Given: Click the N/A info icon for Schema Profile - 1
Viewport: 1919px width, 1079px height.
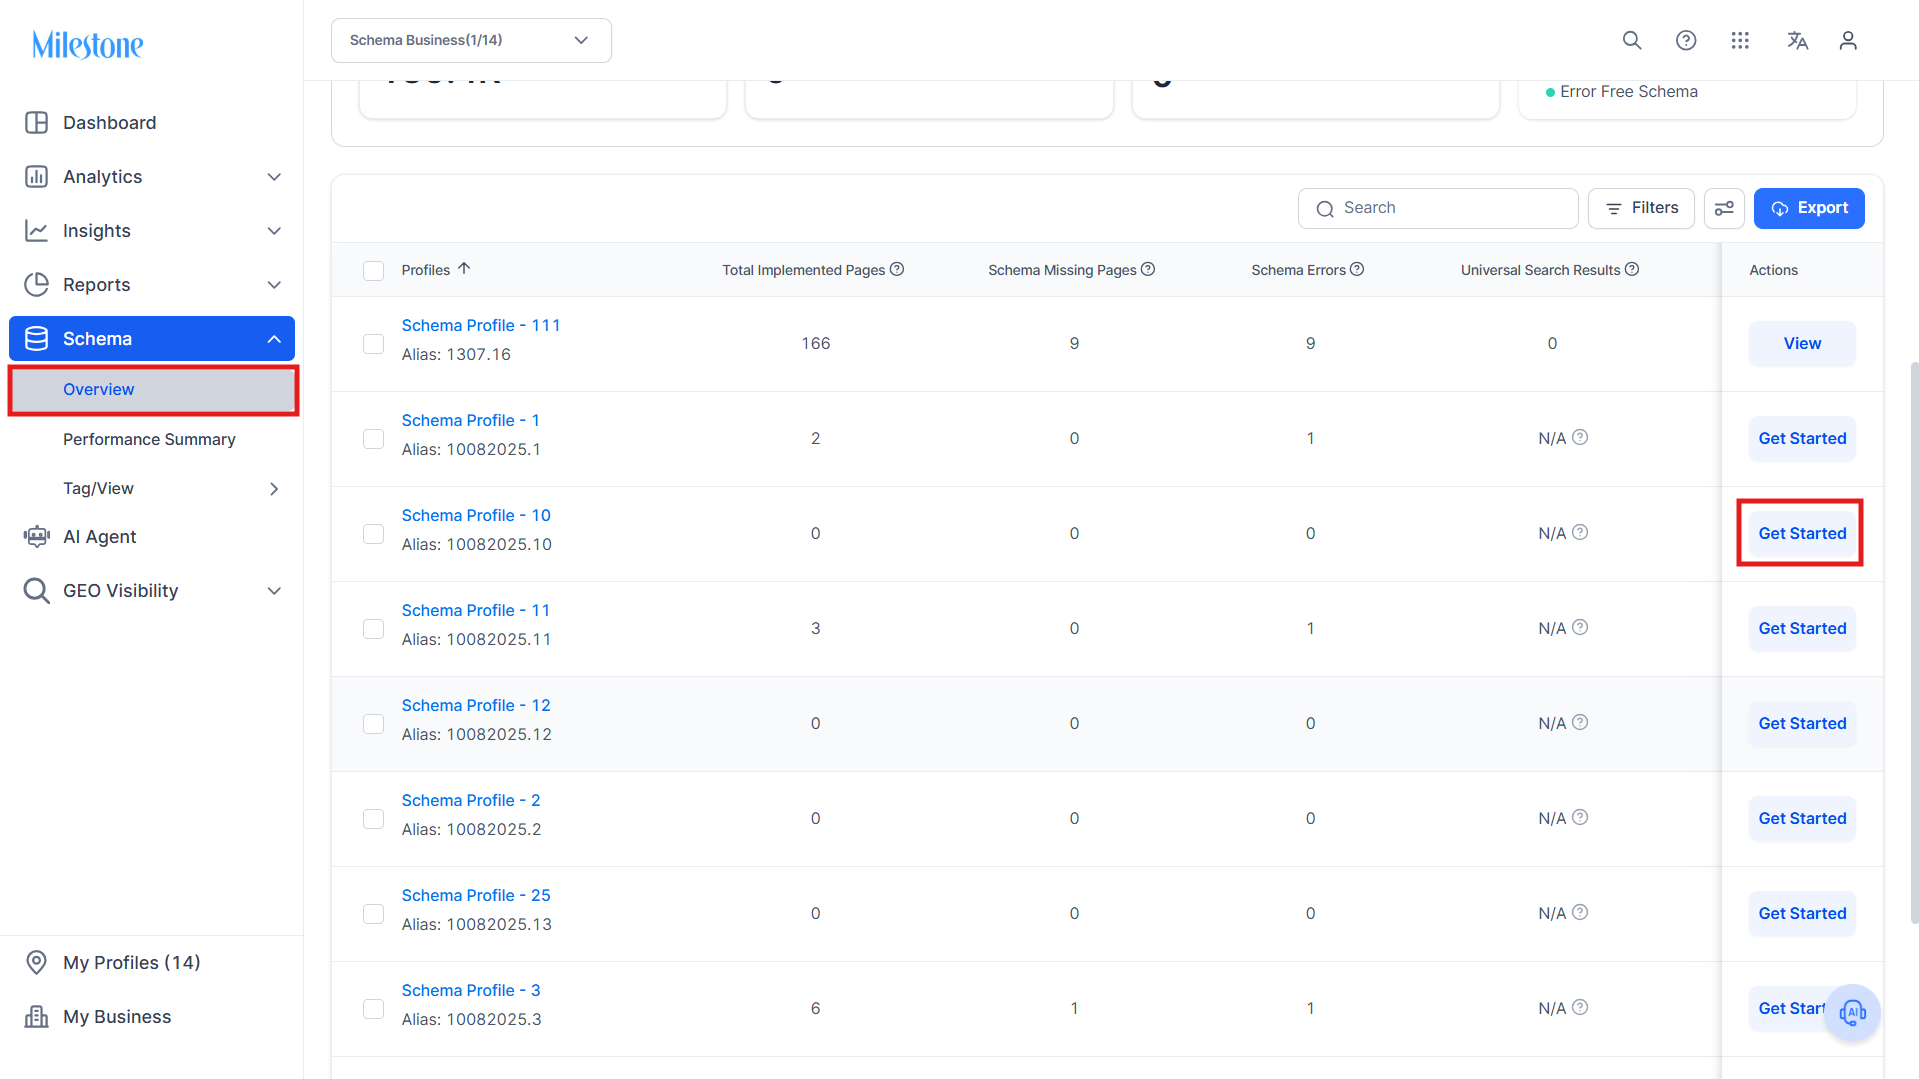Looking at the screenshot, I should [1580, 437].
